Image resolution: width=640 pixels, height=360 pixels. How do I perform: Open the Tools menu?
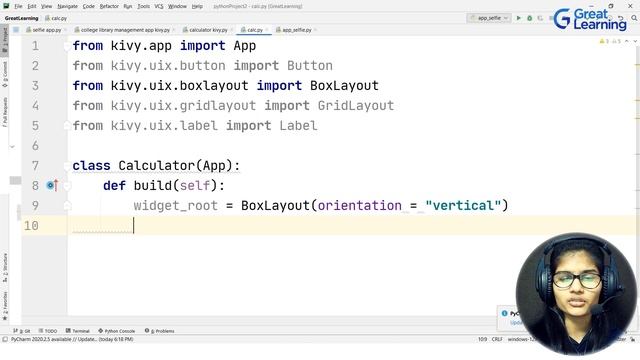click(143, 6)
